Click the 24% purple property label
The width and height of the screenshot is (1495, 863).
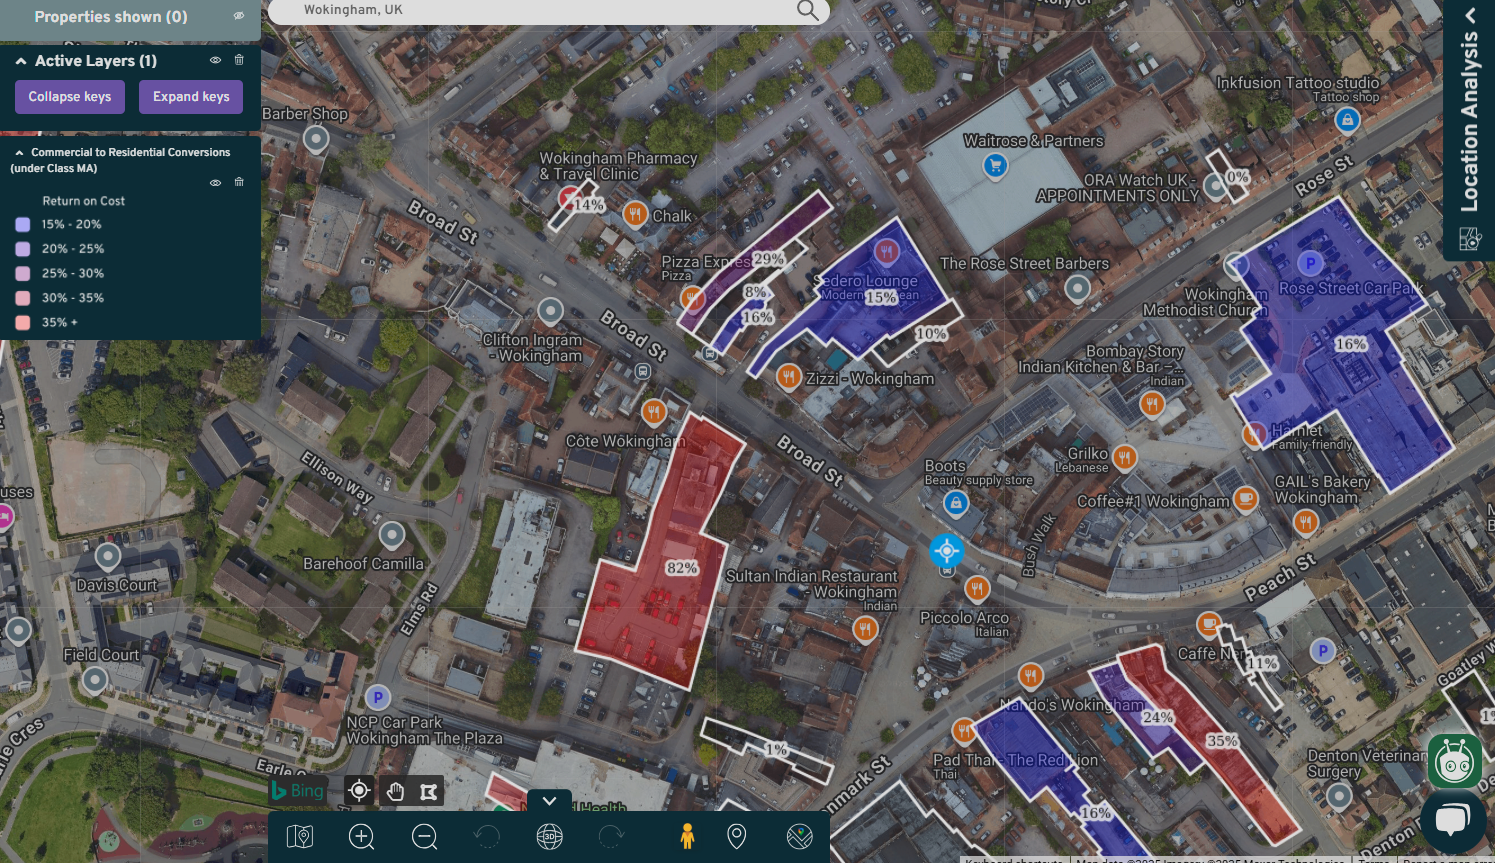click(x=1158, y=717)
